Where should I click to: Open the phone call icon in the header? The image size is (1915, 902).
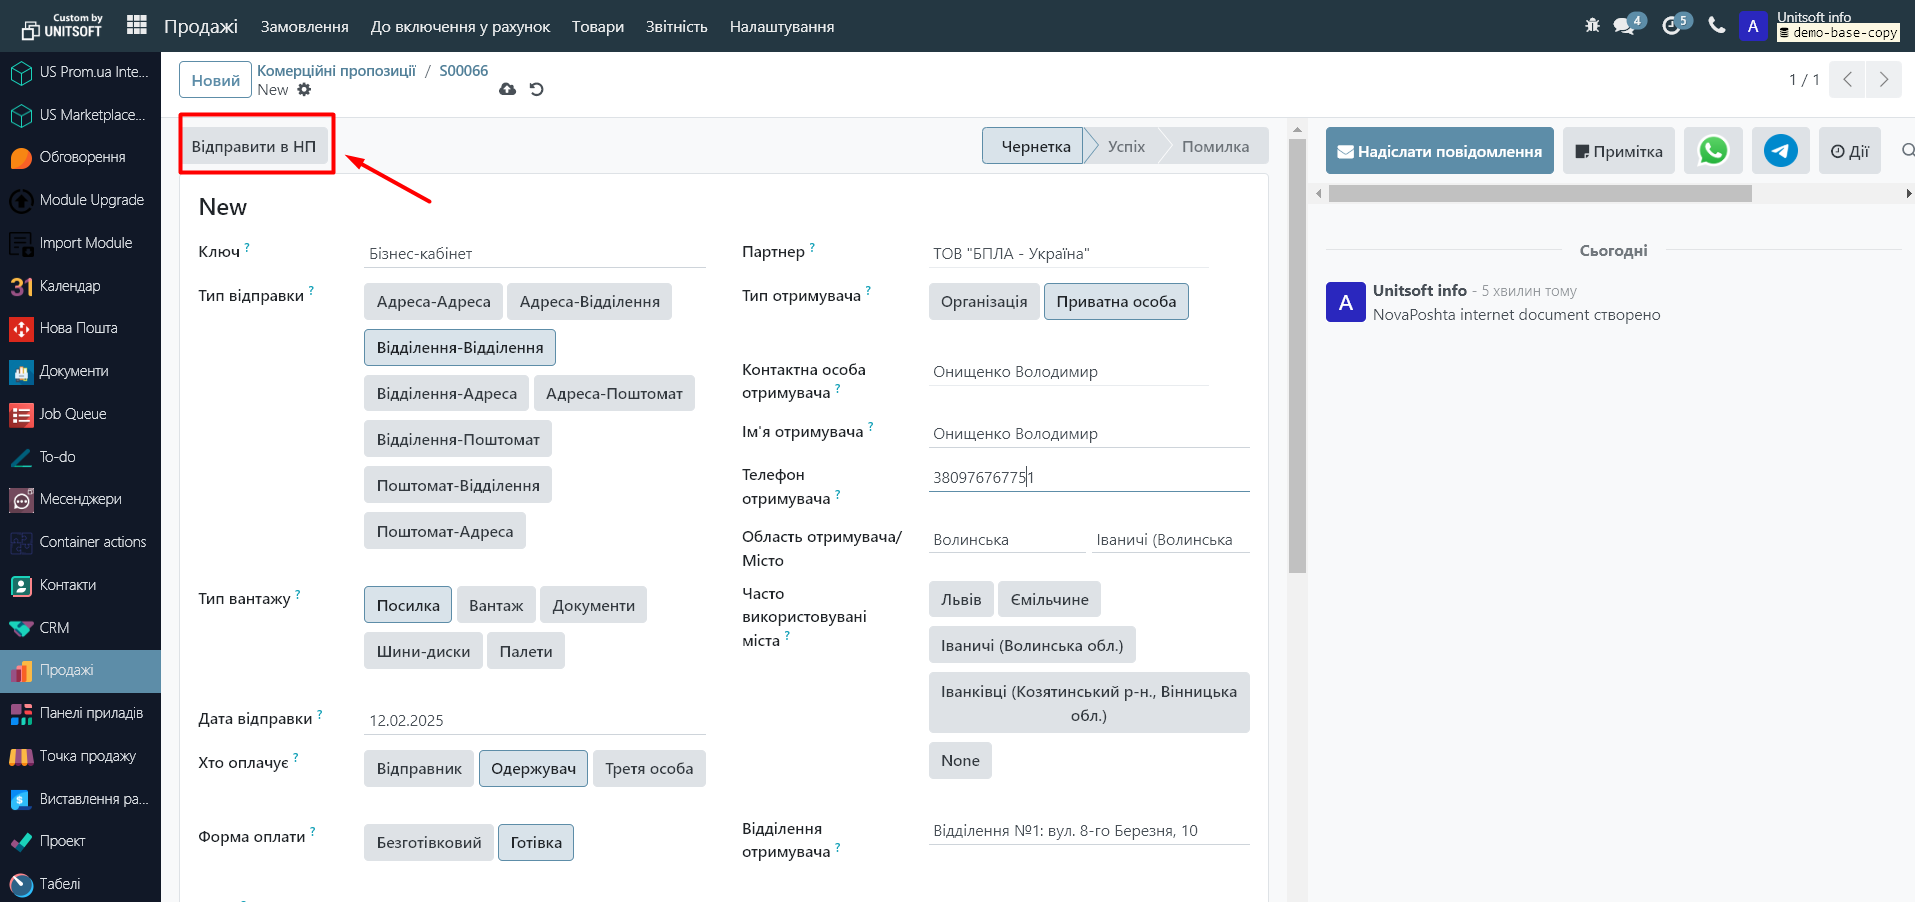pyautogui.click(x=1716, y=25)
